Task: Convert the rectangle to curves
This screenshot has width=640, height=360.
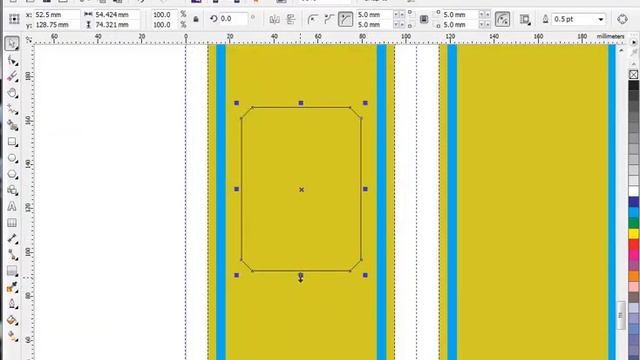Action: point(622,19)
